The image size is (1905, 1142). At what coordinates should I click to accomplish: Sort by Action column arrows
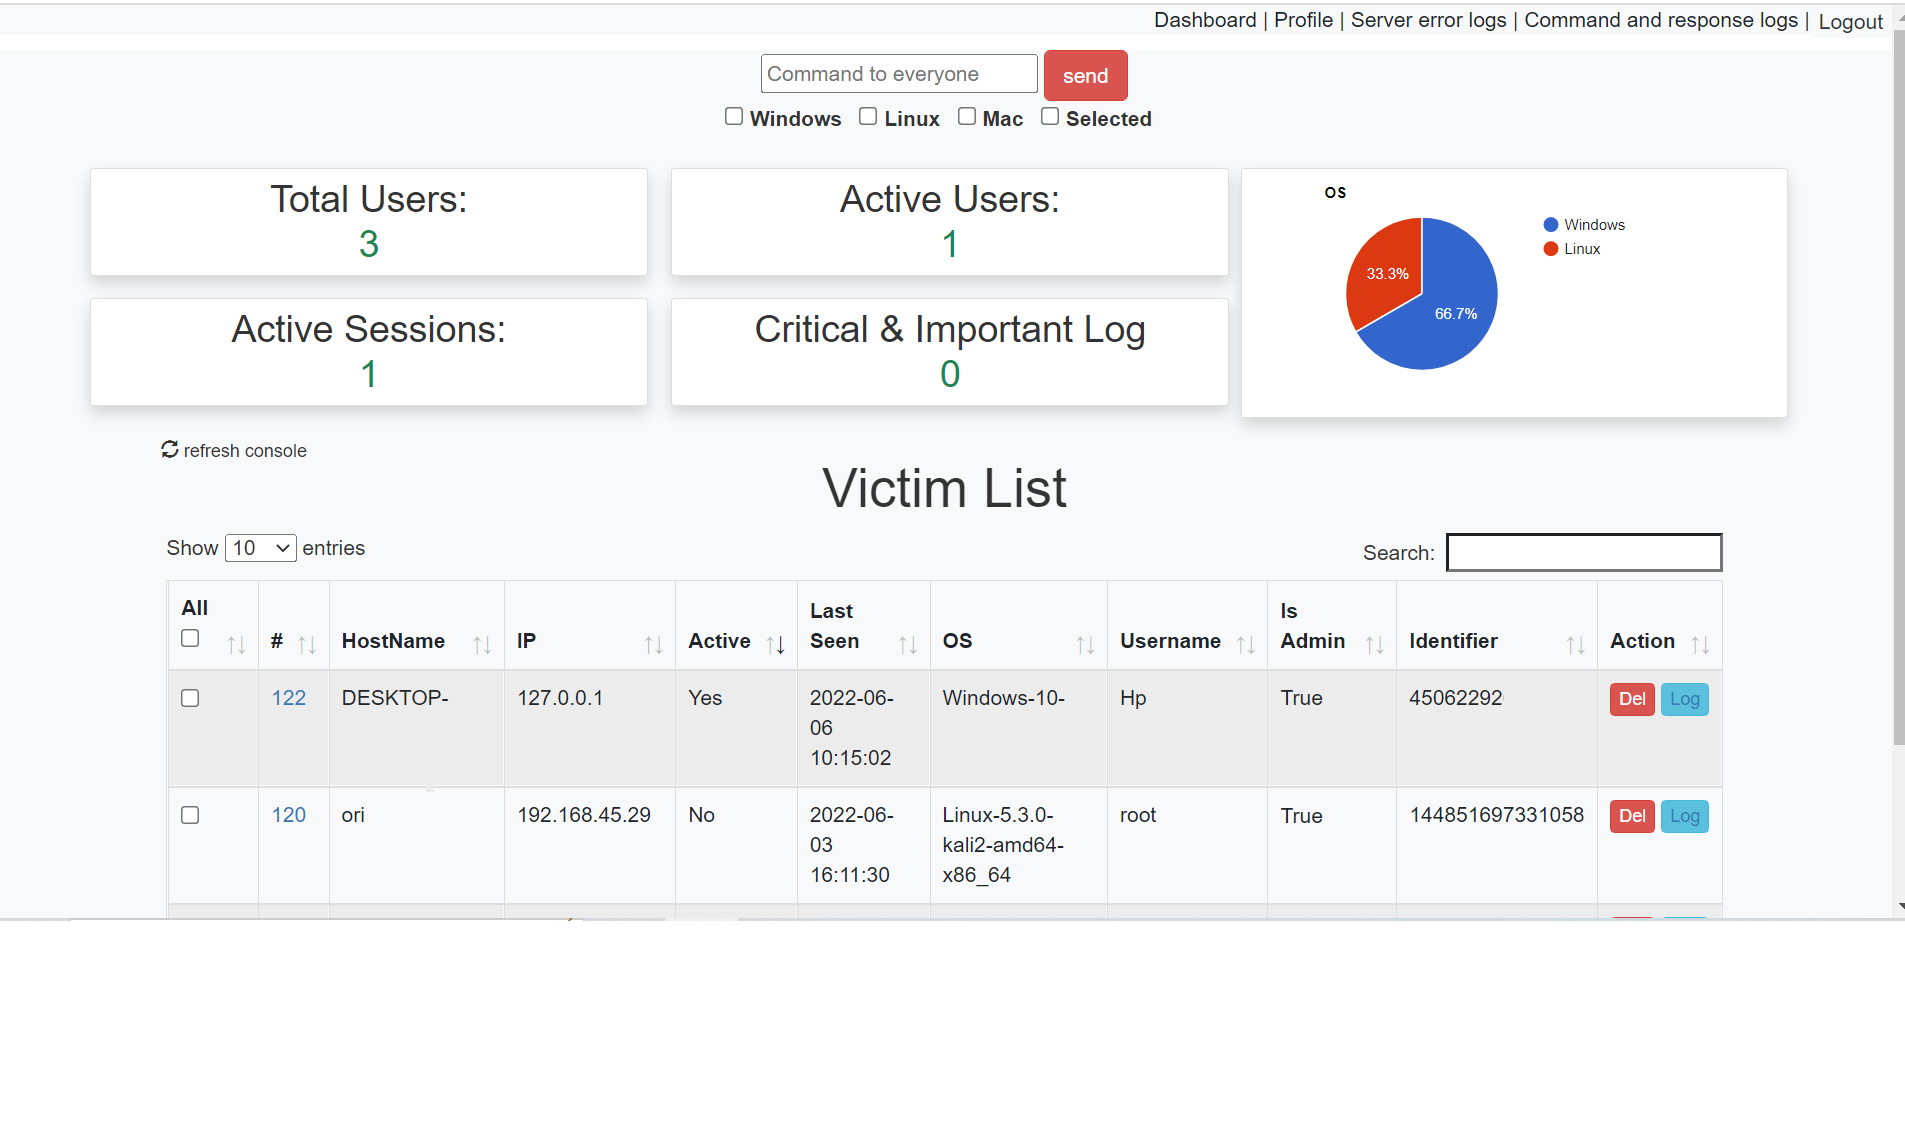[x=1700, y=645]
